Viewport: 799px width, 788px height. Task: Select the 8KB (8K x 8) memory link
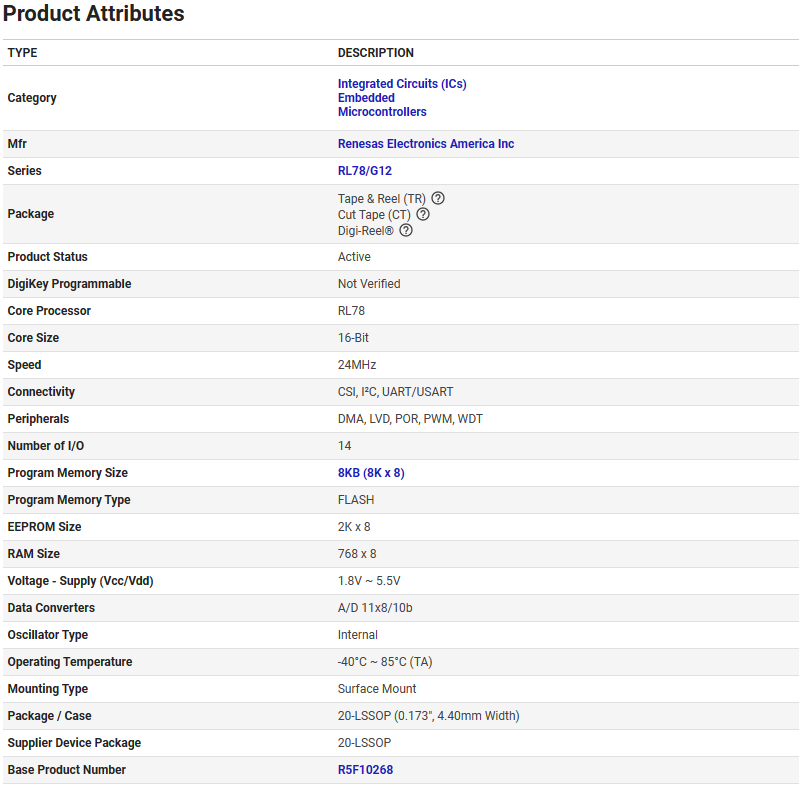coord(371,473)
